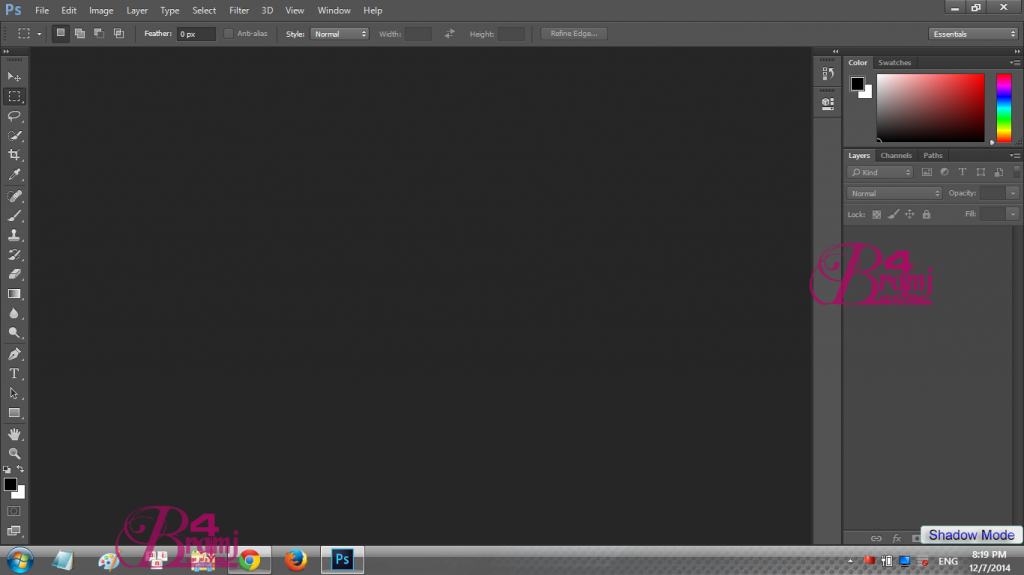Click the Feather input field
This screenshot has height=575, width=1024.
[196, 34]
